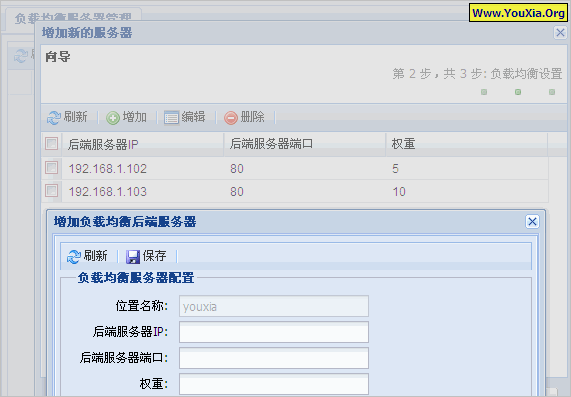
Task: Close the 增加新的服务器 wizard window
Action: click(560, 33)
